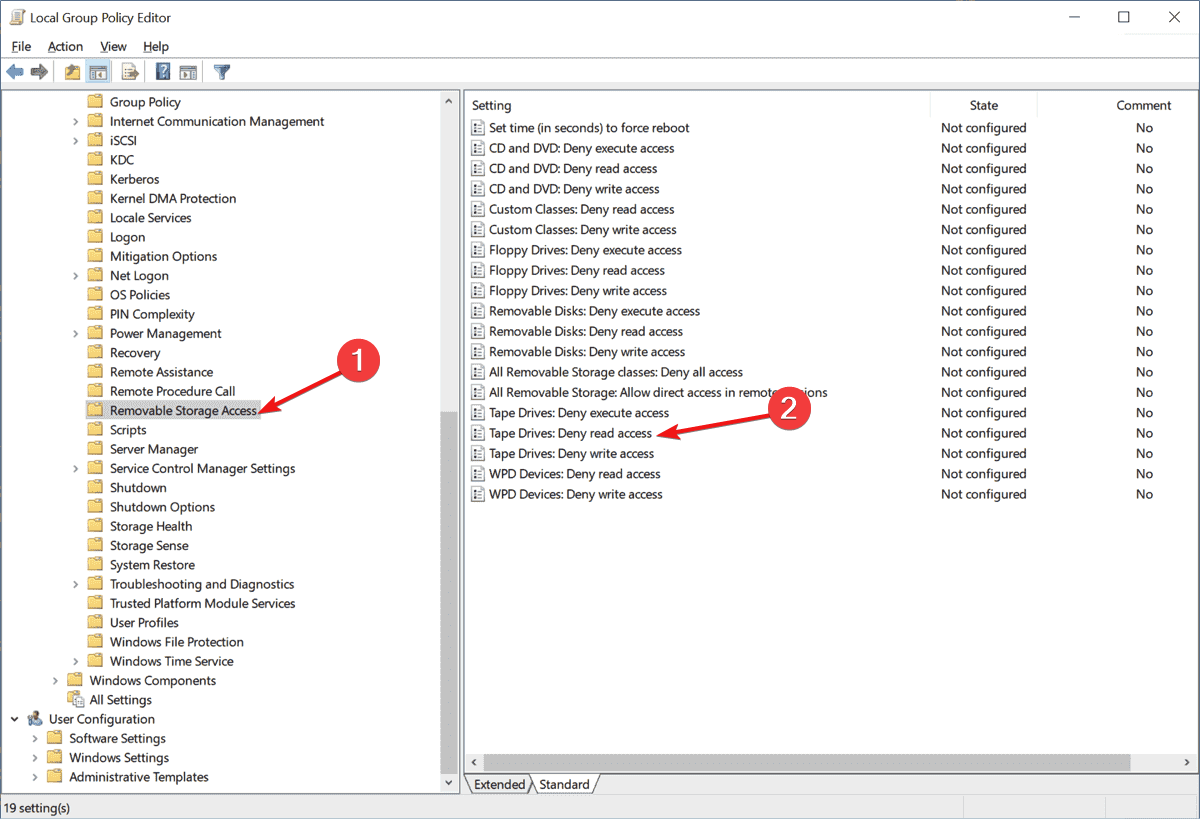Click the Back arrow toolbar icon
The height and width of the screenshot is (819, 1200).
coord(15,72)
